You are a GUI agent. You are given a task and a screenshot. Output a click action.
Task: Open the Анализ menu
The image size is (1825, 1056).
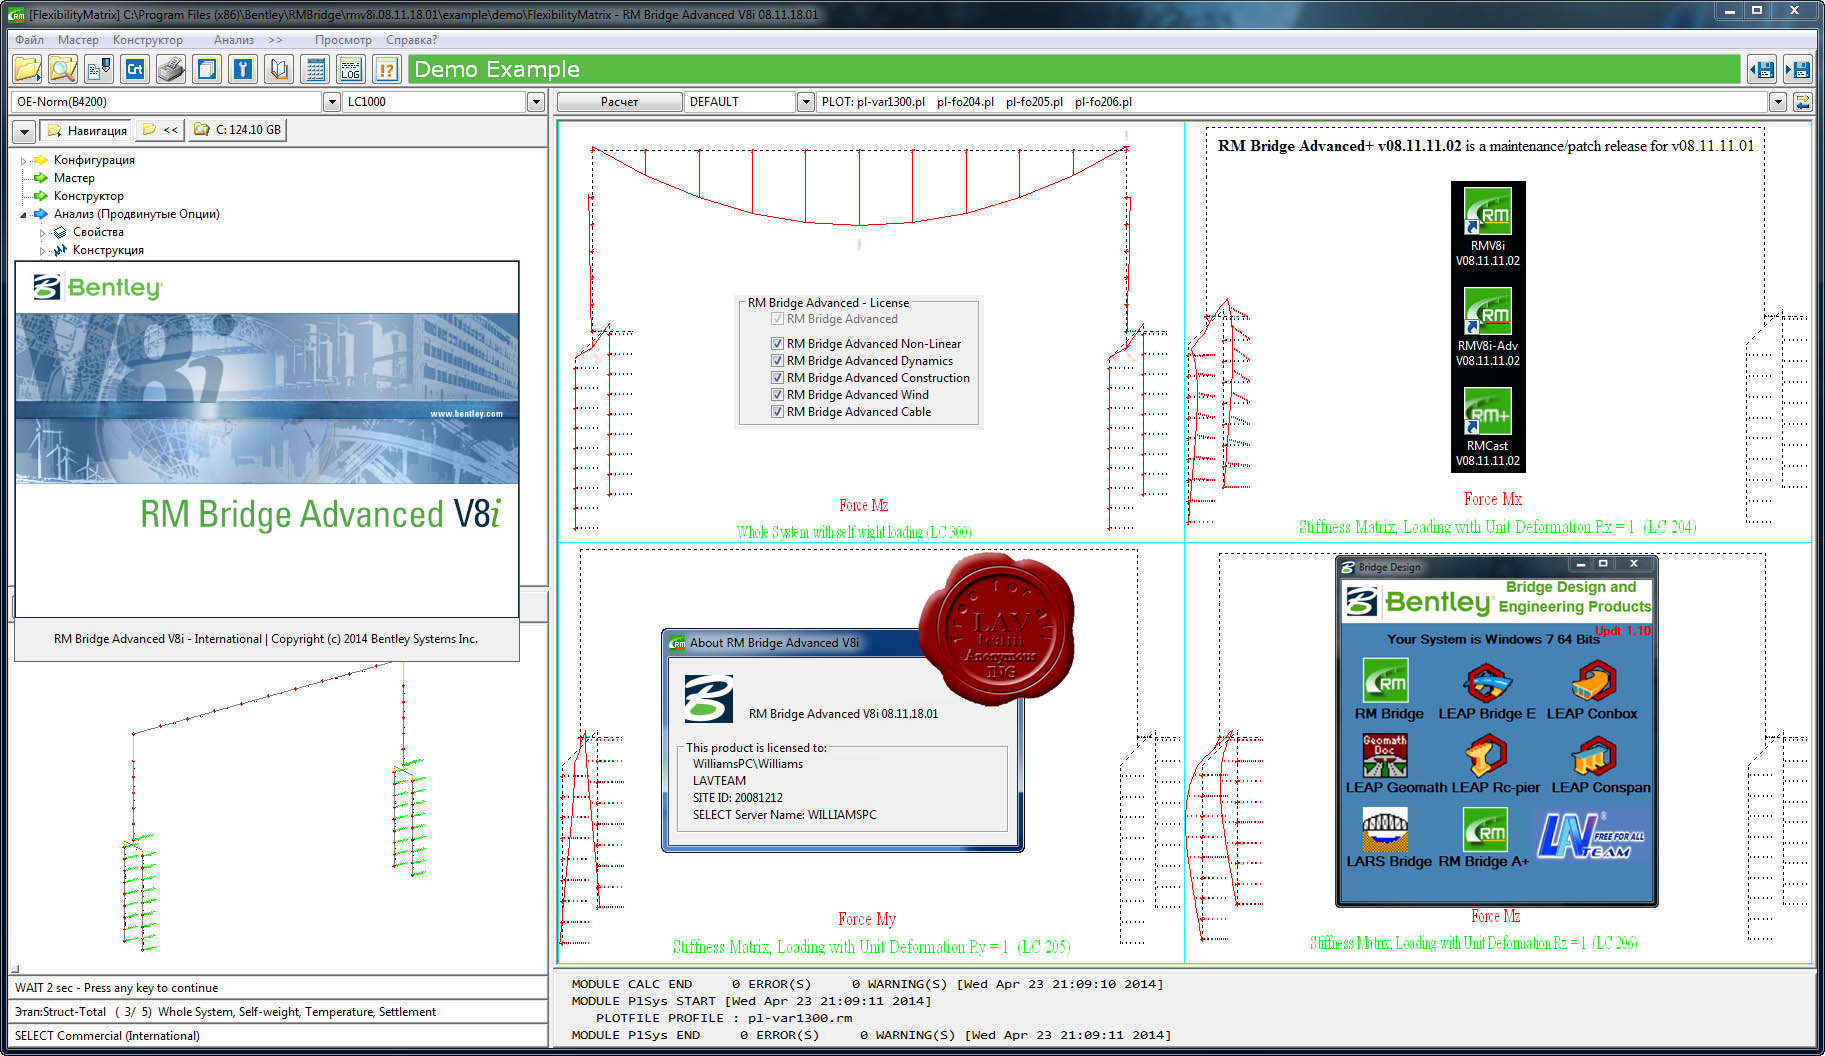pyautogui.click(x=234, y=40)
